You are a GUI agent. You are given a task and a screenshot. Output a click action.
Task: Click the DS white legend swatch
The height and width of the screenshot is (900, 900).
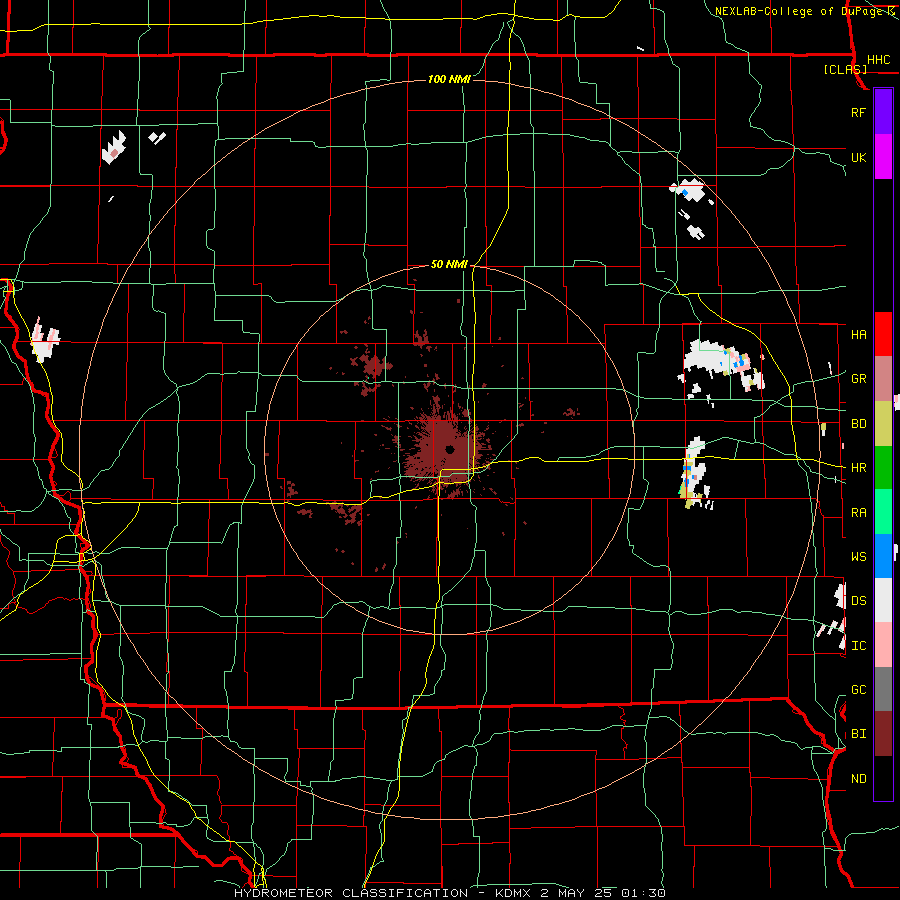[x=883, y=600]
